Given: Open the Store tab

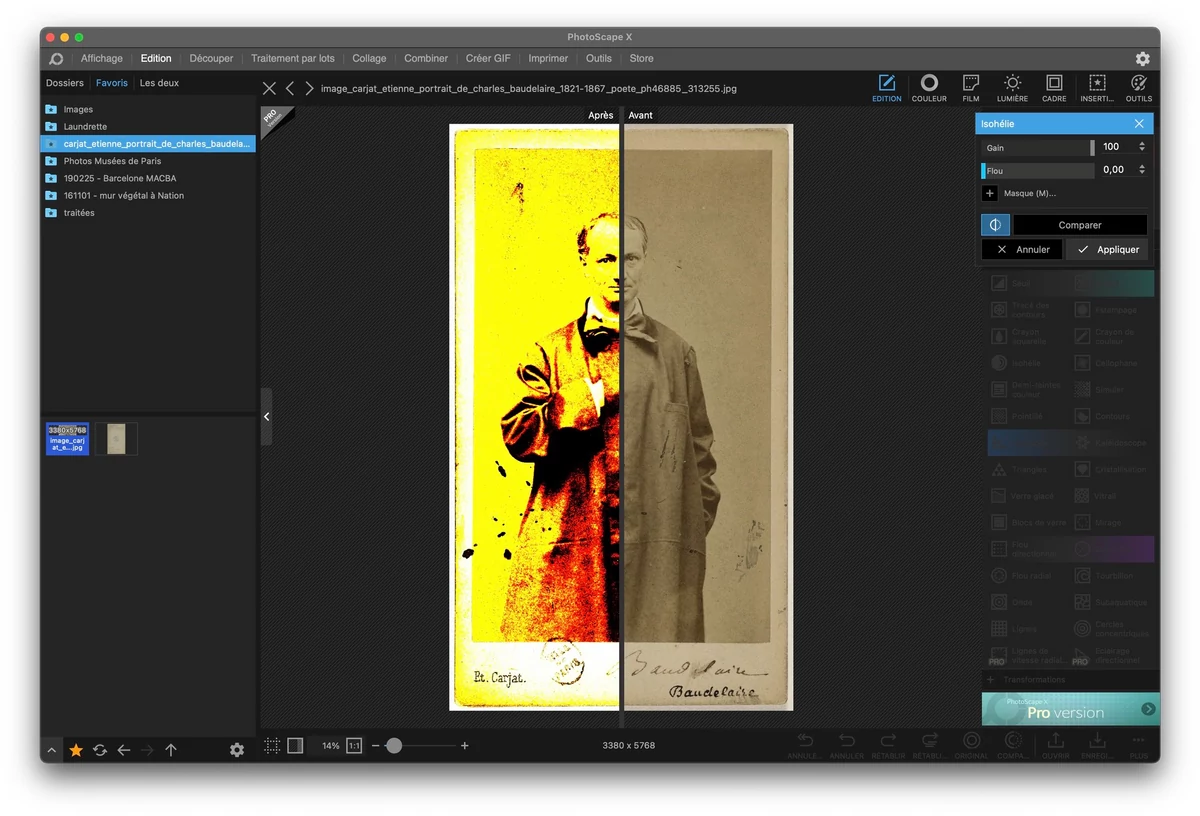Looking at the screenshot, I should [x=641, y=59].
